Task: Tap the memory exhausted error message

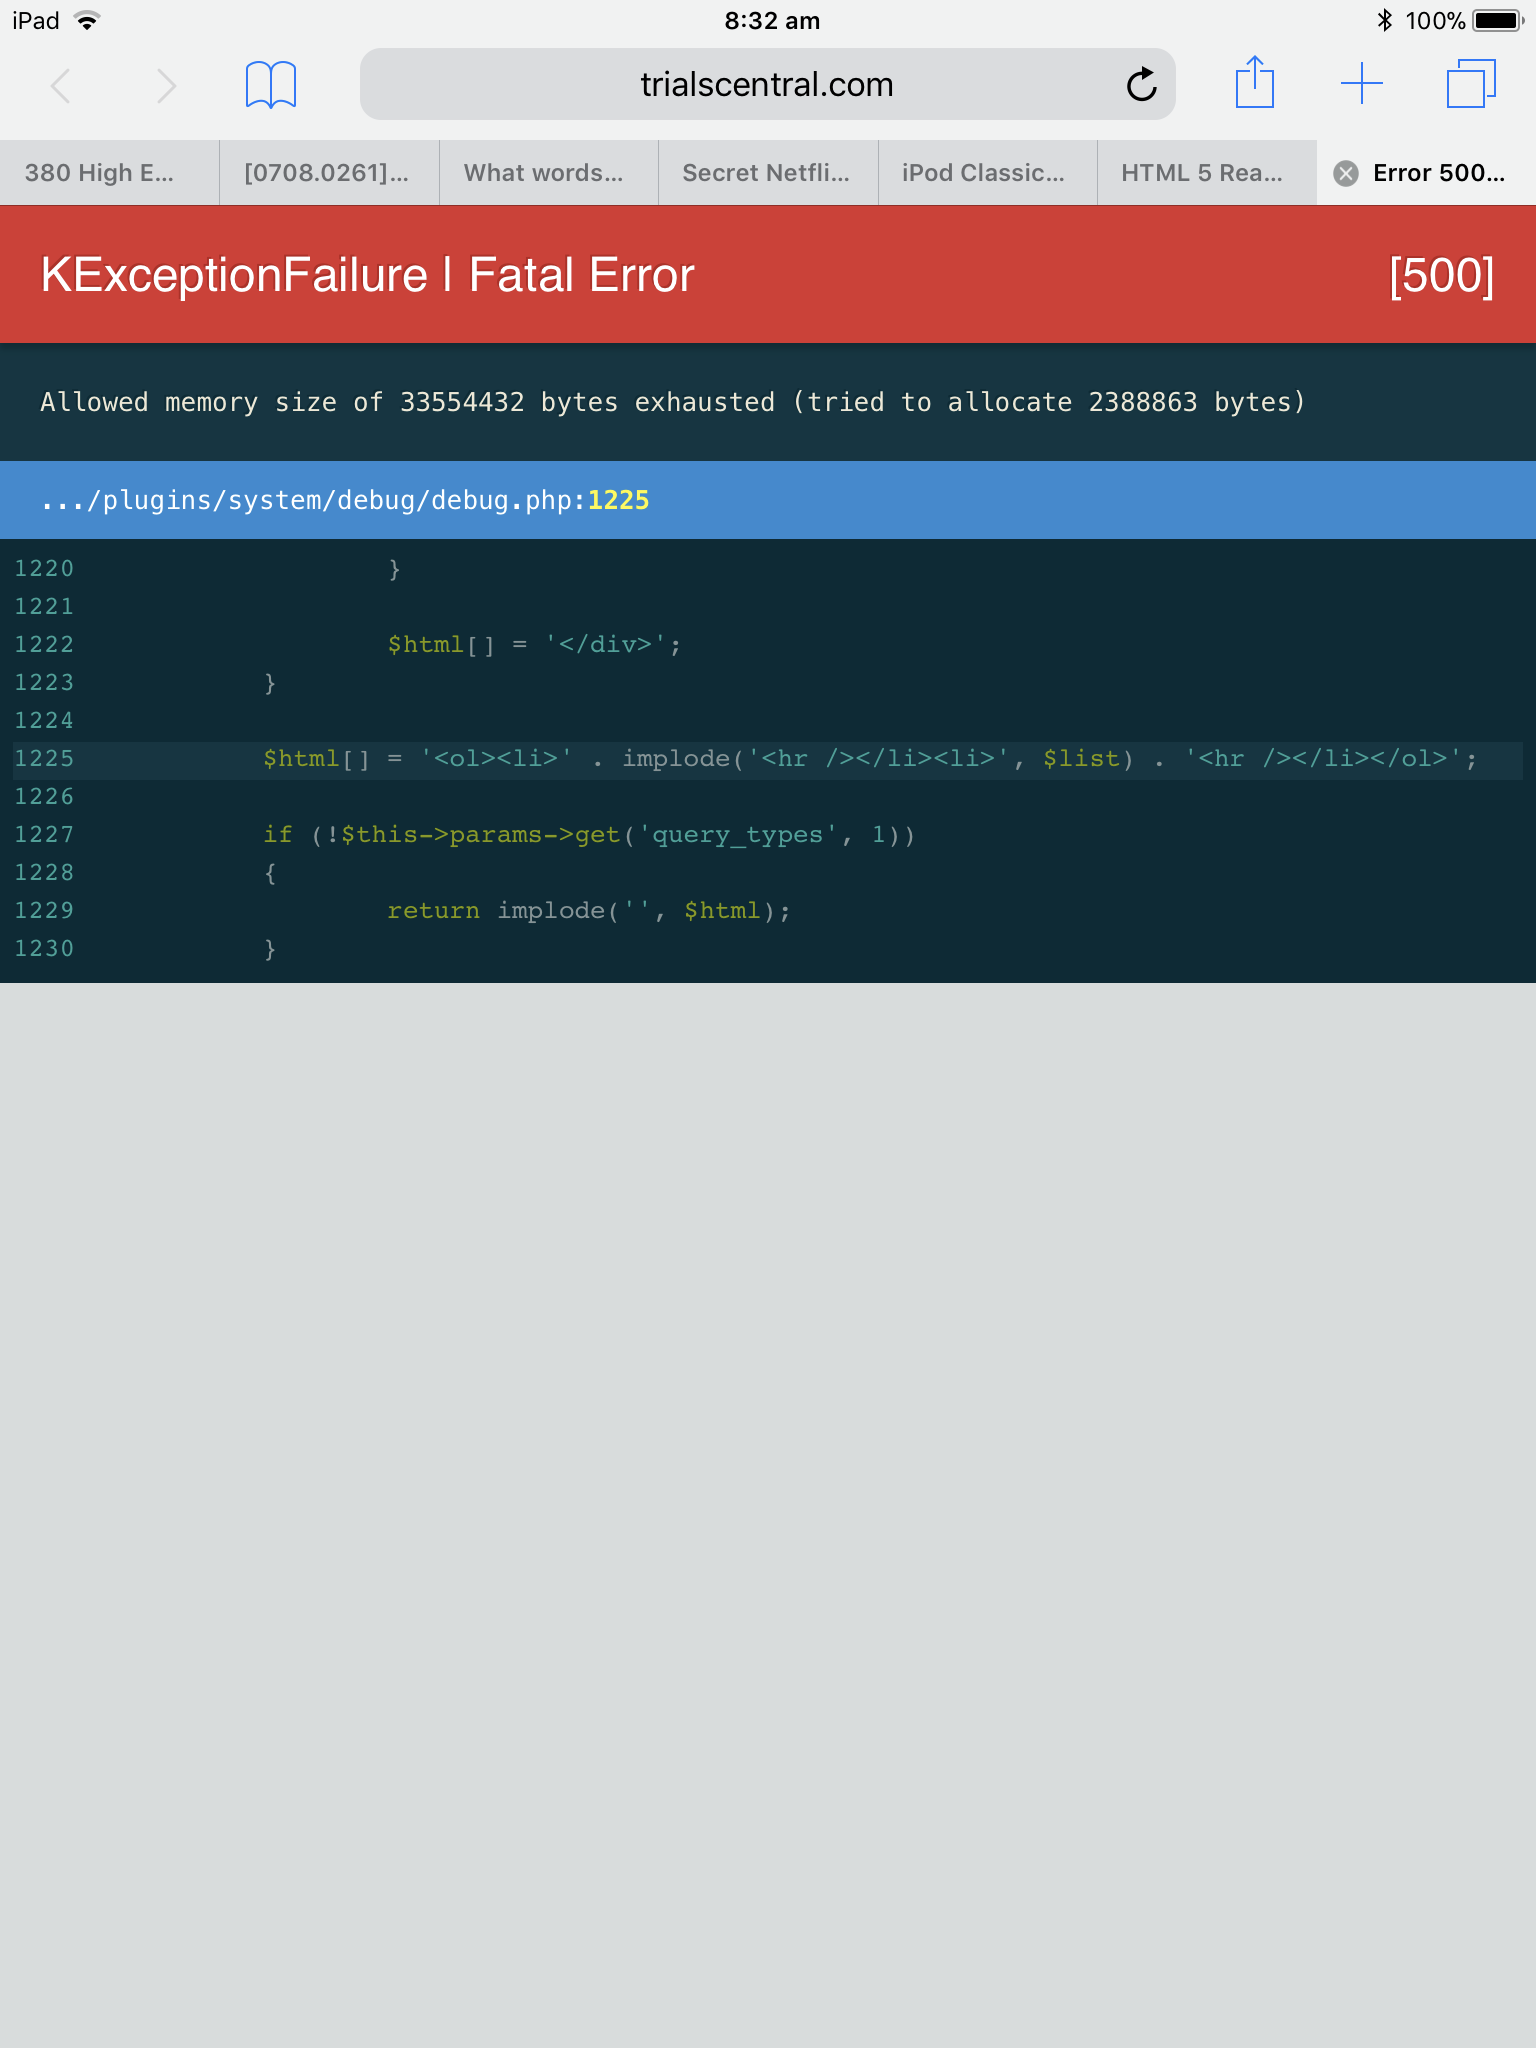Action: coord(672,402)
